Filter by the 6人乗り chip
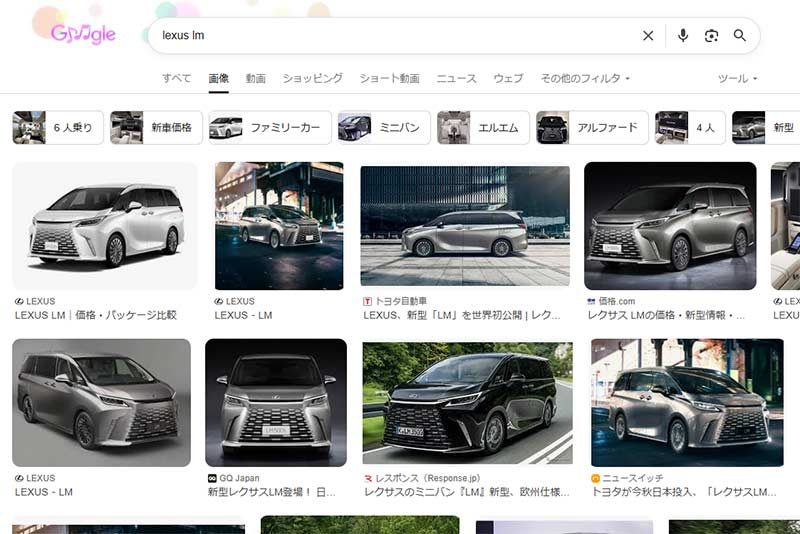The image size is (800, 534). pos(58,128)
